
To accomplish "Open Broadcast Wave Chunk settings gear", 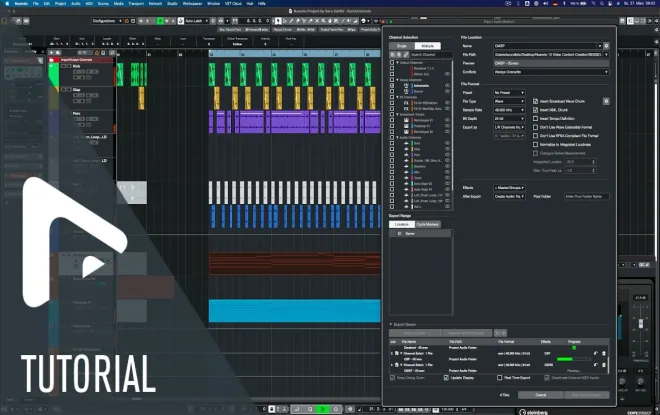I will [x=606, y=101].
